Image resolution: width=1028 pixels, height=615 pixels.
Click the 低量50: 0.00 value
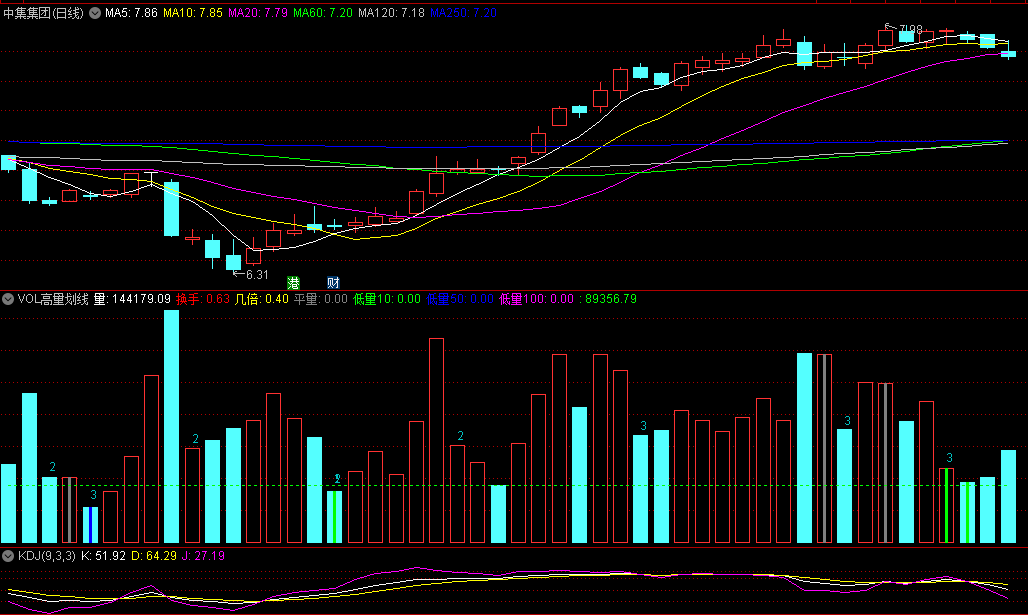click(x=460, y=299)
